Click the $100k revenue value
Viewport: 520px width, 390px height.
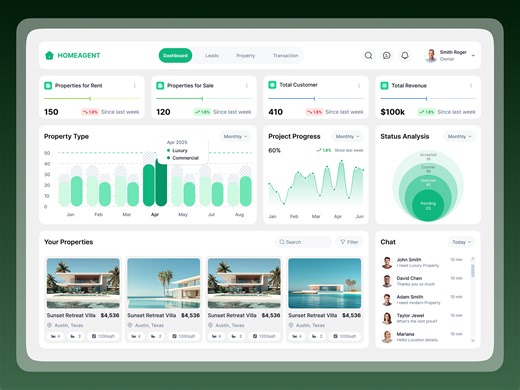pyautogui.click(x=393, y=112)
